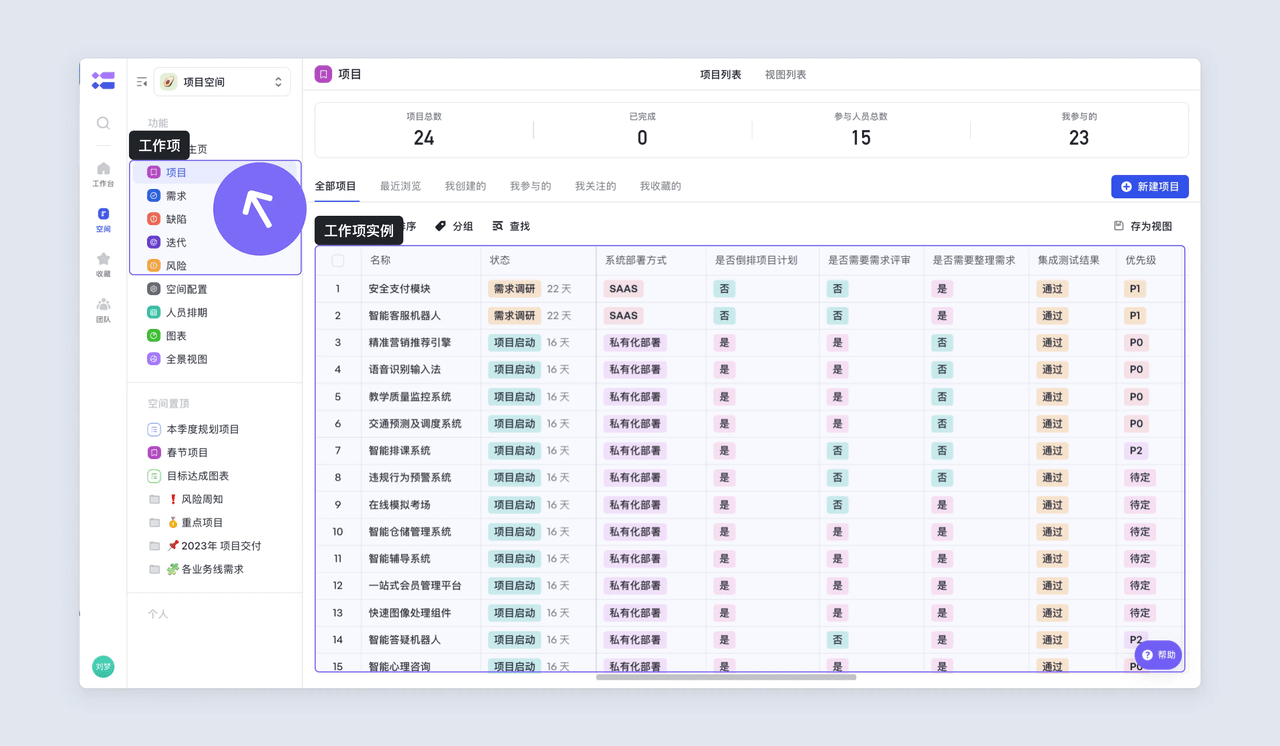The image size is (1280, 746).
Task: Switch to the 最近浏览 tab
Action: (400, 186)
